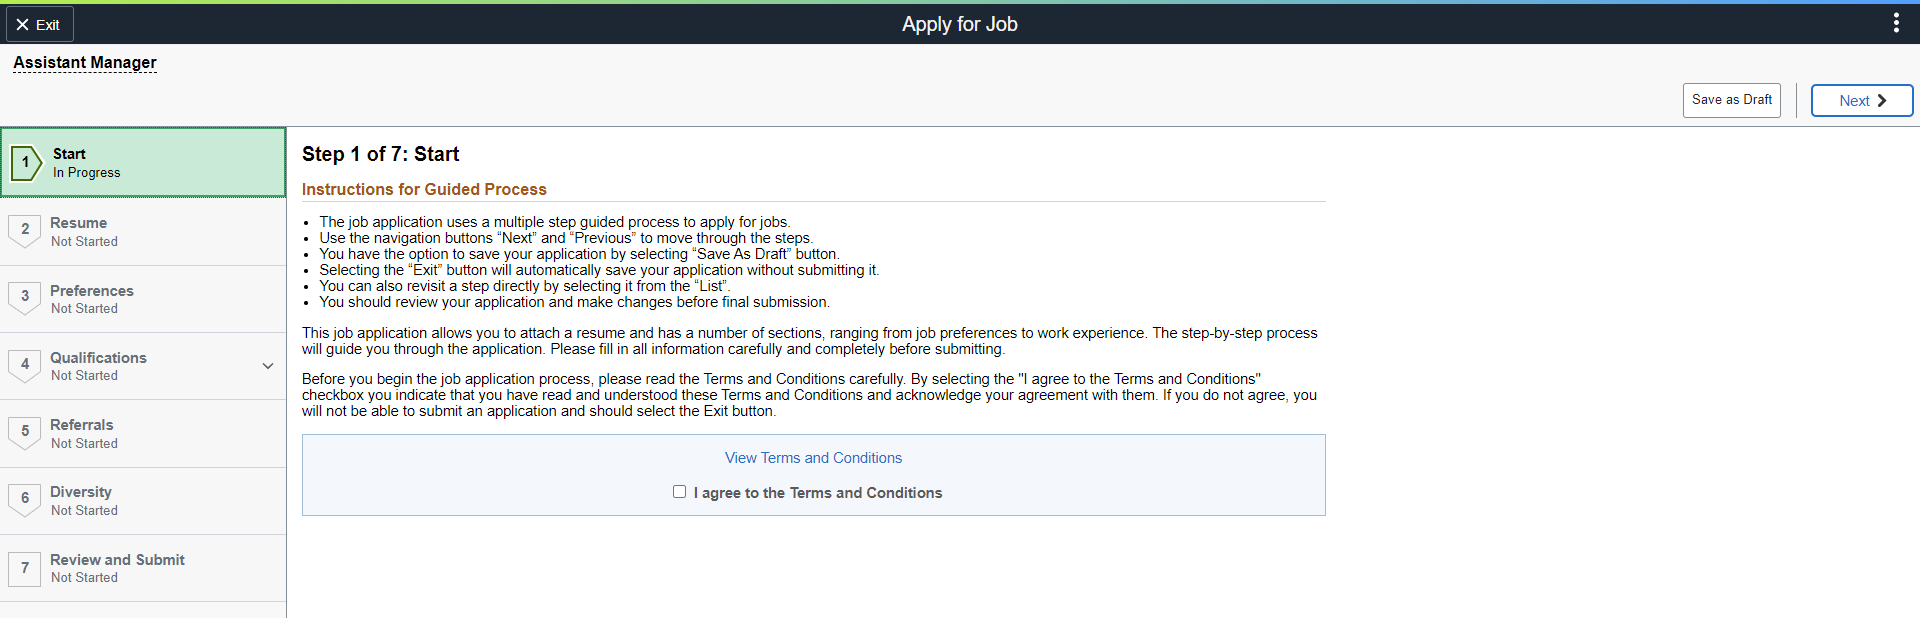Image resolution: width=1920 pixels, height=618 pixels.
Task: Click the Assistant Manager job title link
Action: [85, 62]
